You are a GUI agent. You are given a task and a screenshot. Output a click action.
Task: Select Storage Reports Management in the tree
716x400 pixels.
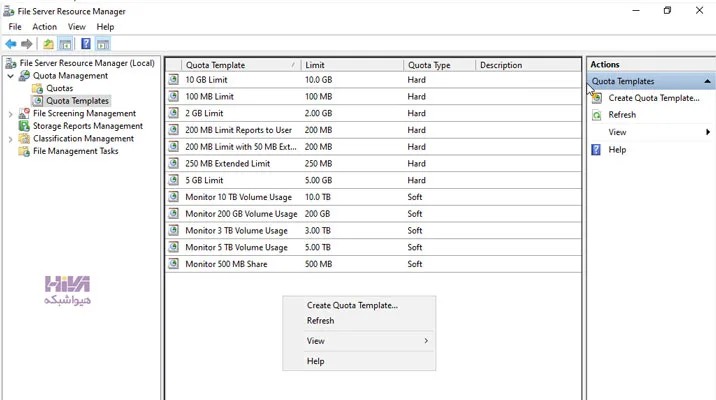pos(88,126)
